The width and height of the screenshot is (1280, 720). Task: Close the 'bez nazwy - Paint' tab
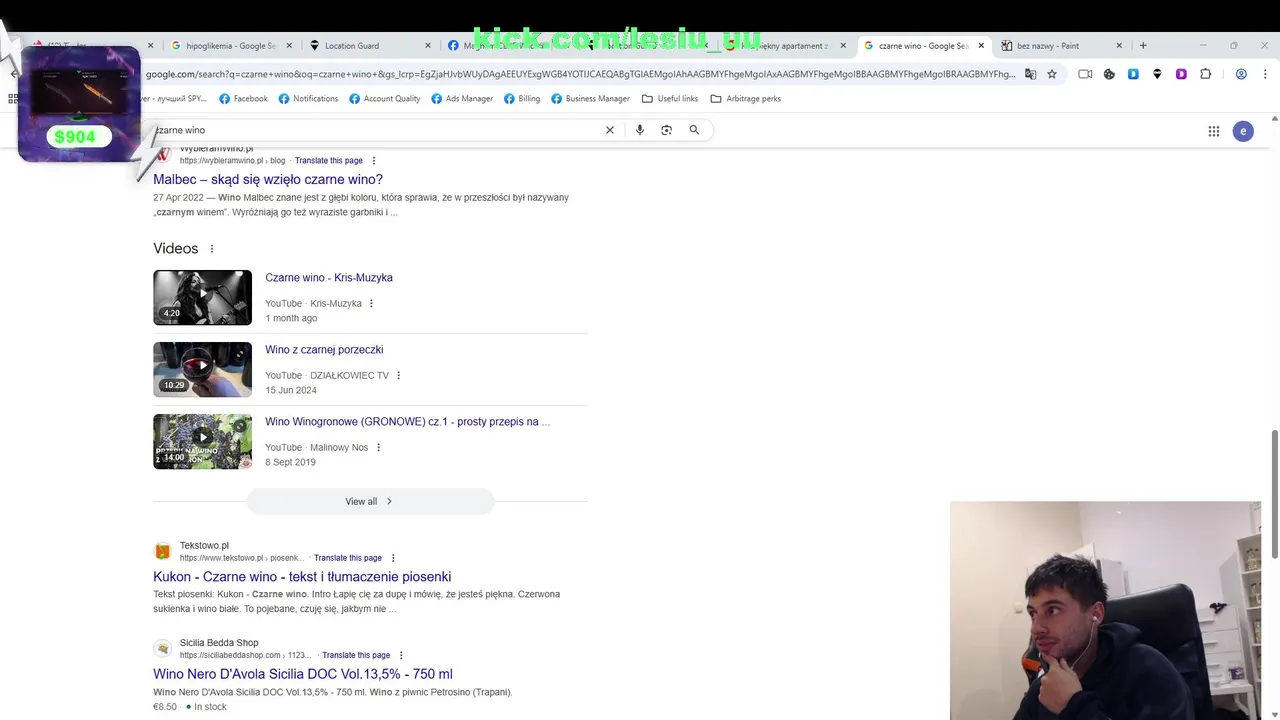1119,45
